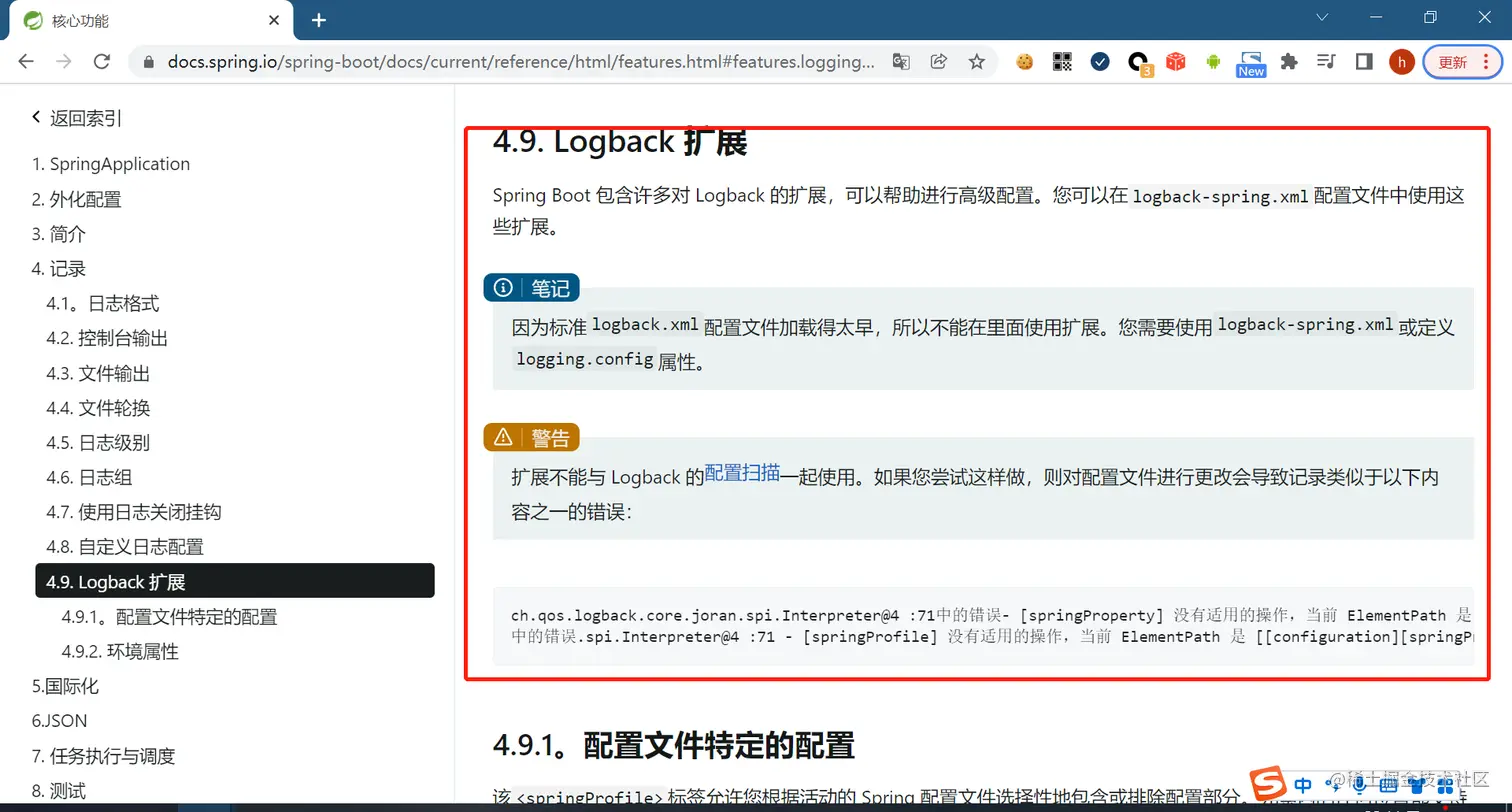Open 4. 记录 sidebar section

(59, 269)
